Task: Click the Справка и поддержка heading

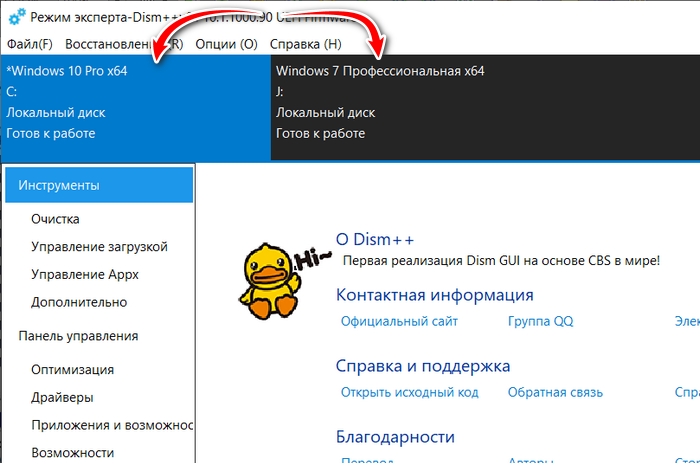Action: coord(423,366)
